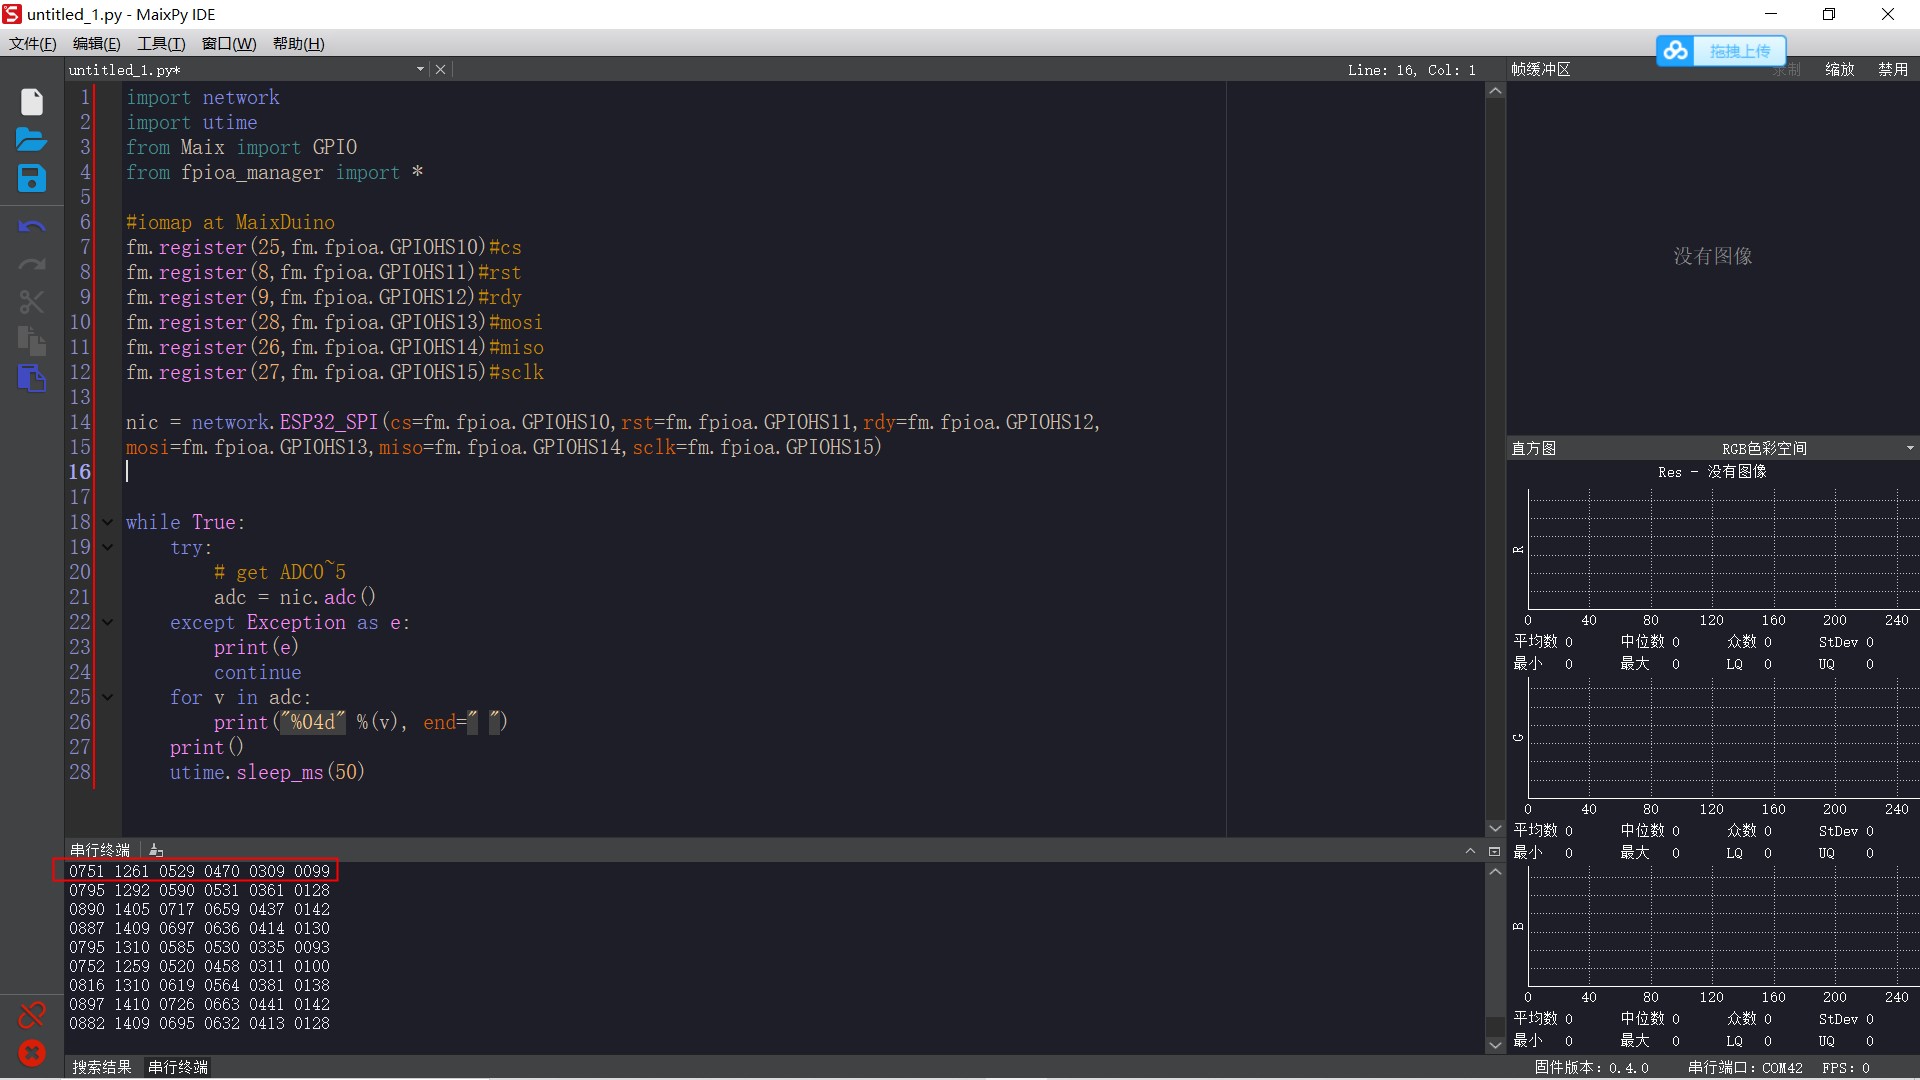Click the 'Res - 没有图像' histogram label

[x=1712, y=472]
